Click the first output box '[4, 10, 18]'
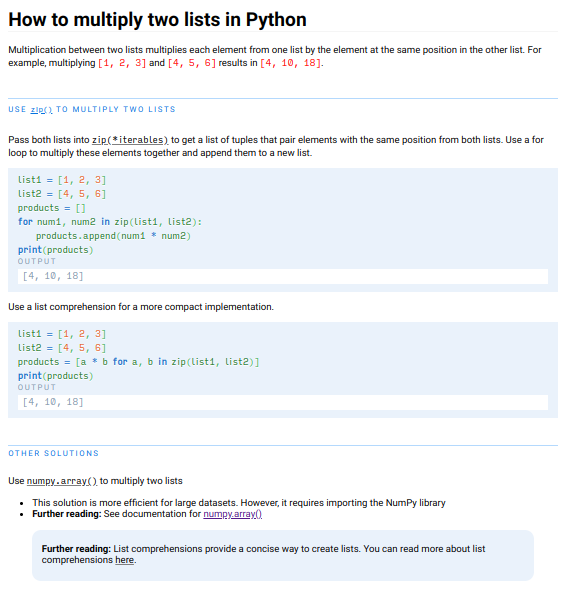This screenshot has width=567, height=590. [x=283, y=276]
